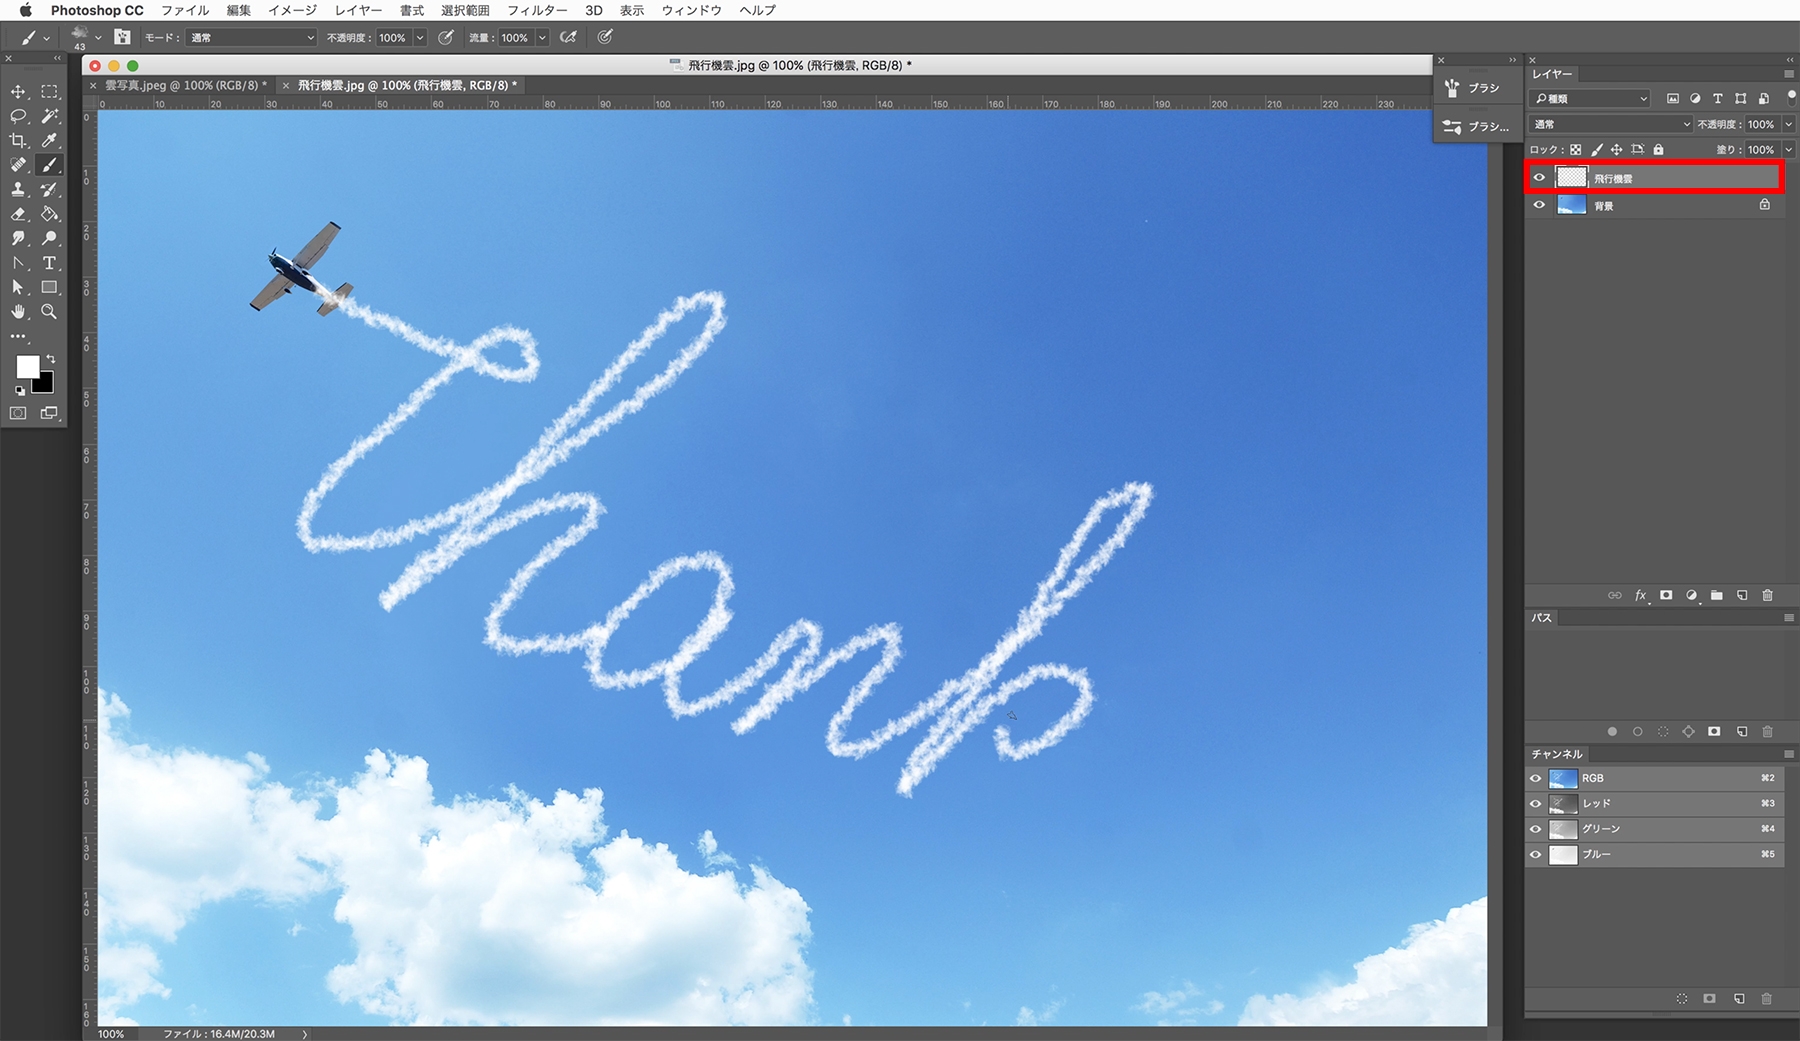Viewport: 1800px width, 1041px height.
Task: Open the layer blend mode 通常 dropdown
Action: pos(1611,124)
